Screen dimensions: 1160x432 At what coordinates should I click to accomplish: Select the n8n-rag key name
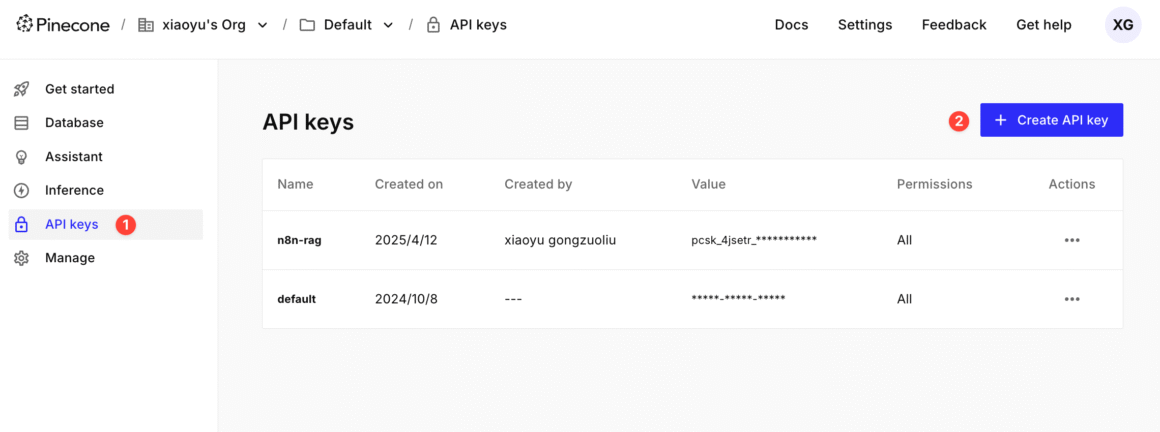[x=299, y=240]
